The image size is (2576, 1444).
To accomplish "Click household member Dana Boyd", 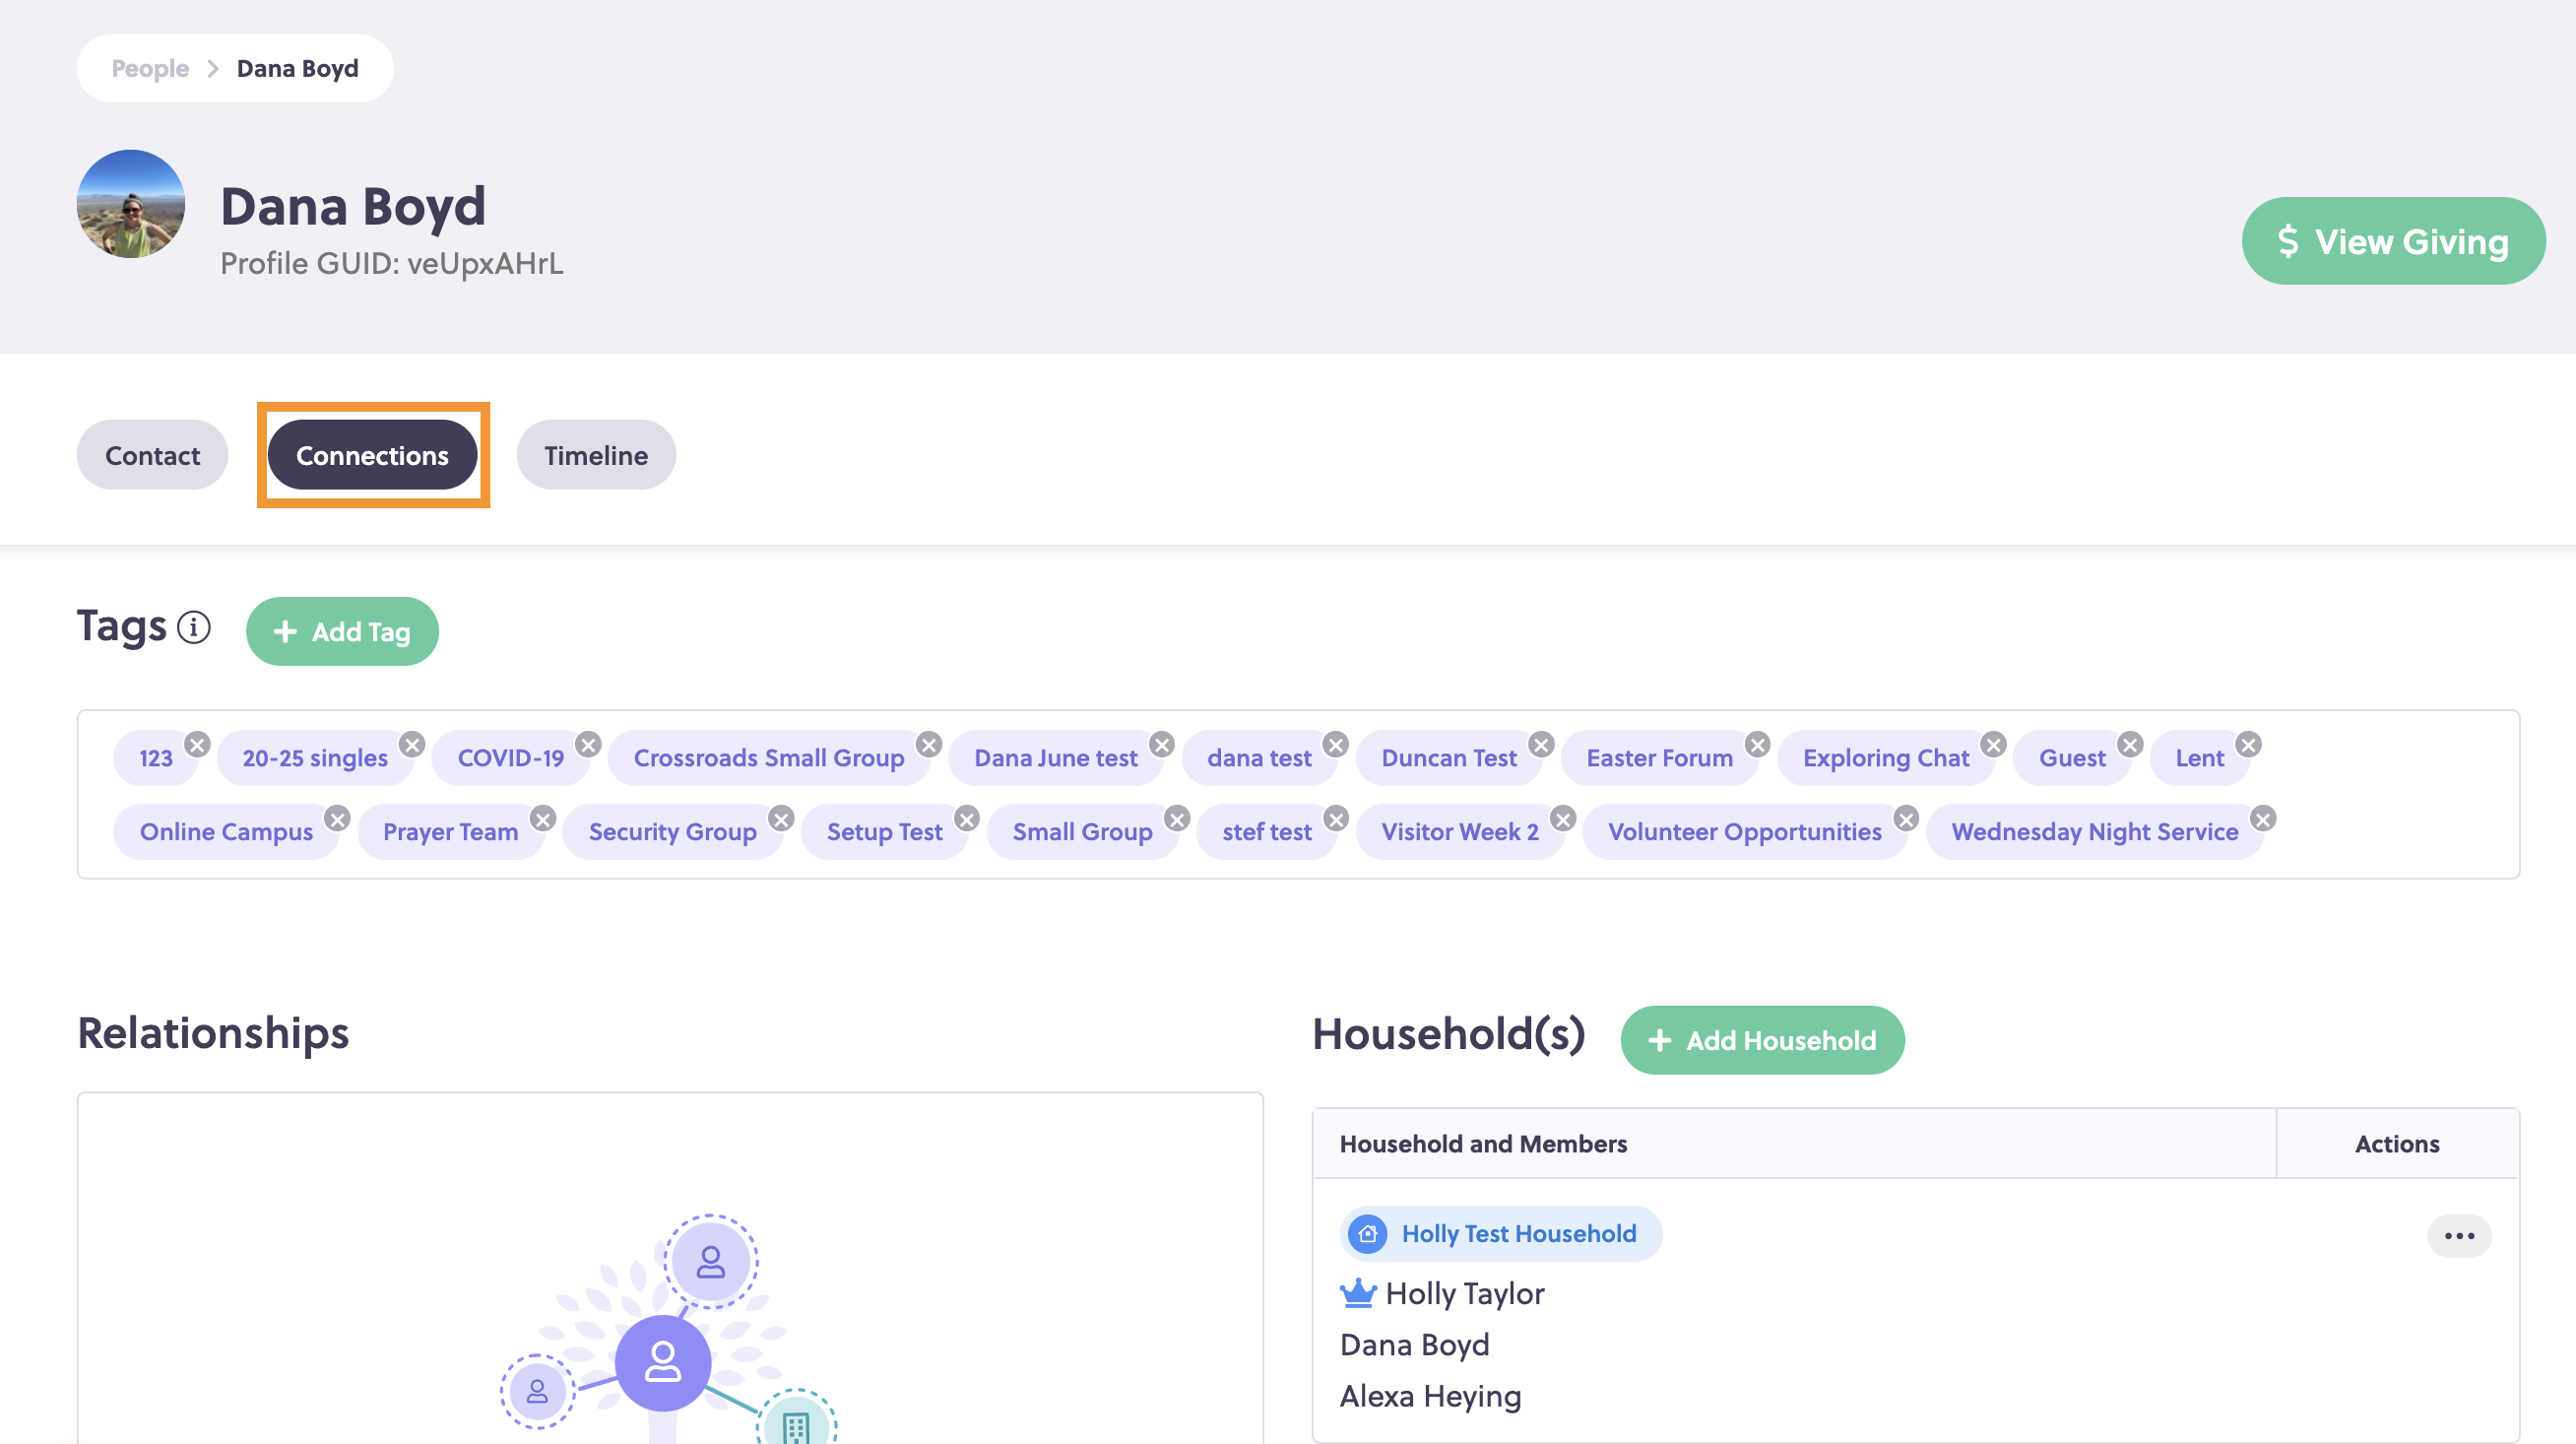I will pyautogui.click(x=1414, y=1345).
